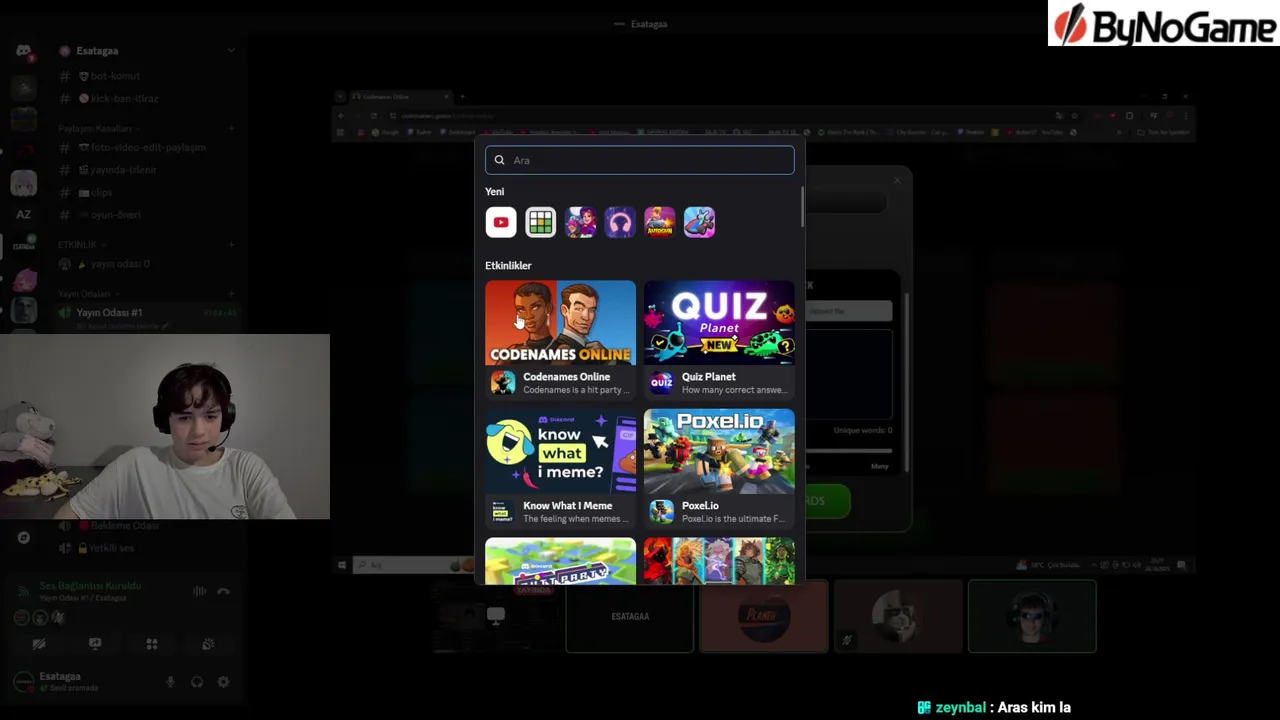Open noise suppression waveform icon in voice panel
The image size is (1280, 720).
(199, 592)
